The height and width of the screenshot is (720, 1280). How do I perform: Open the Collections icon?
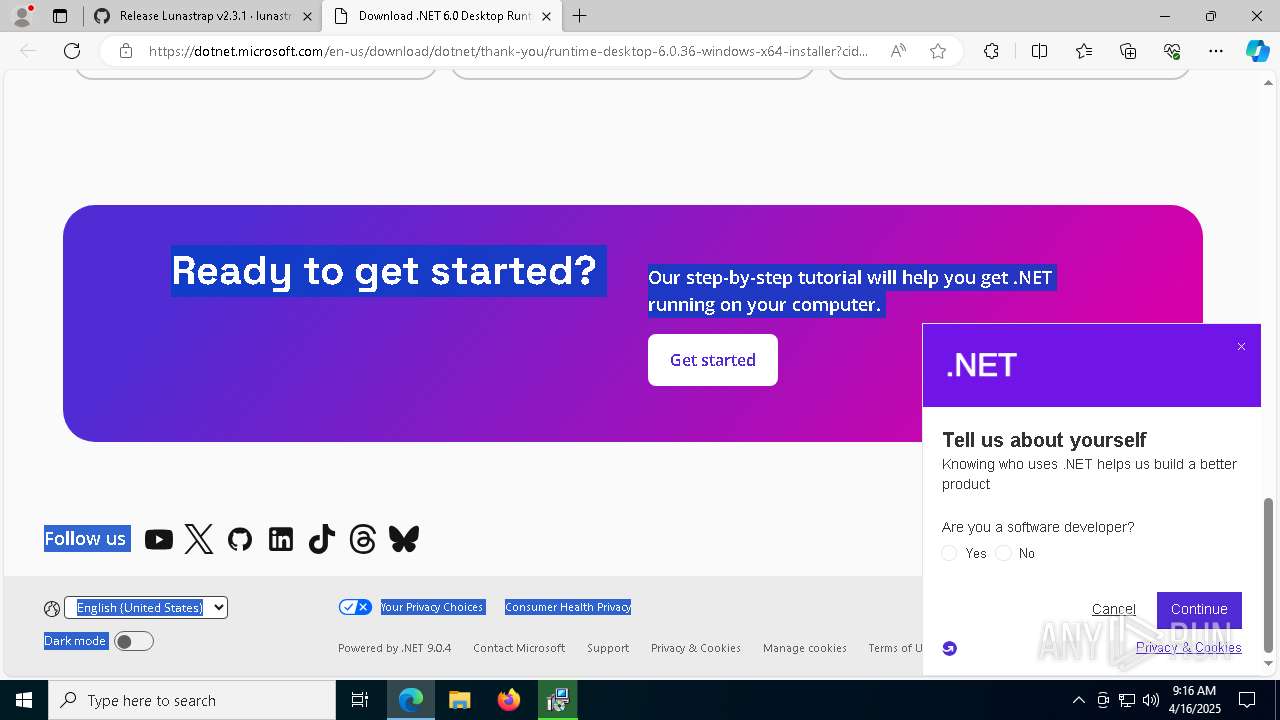tap(1128, 51)
